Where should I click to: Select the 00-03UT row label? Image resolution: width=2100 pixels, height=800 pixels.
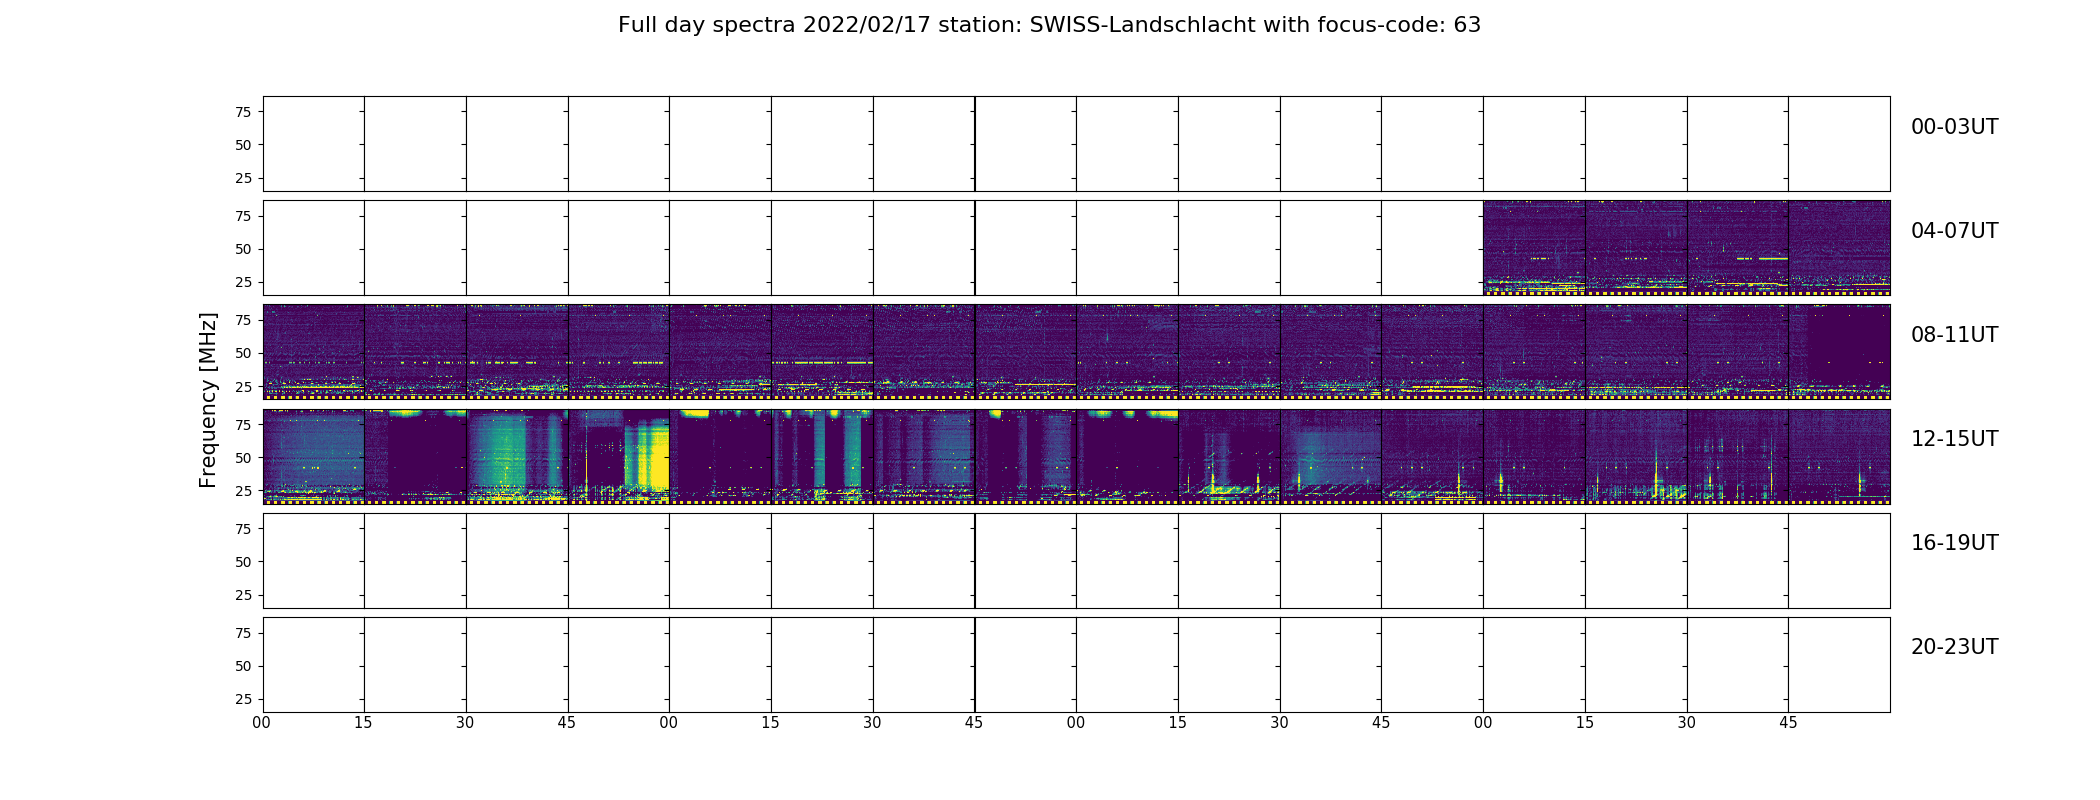point(1954,127)
